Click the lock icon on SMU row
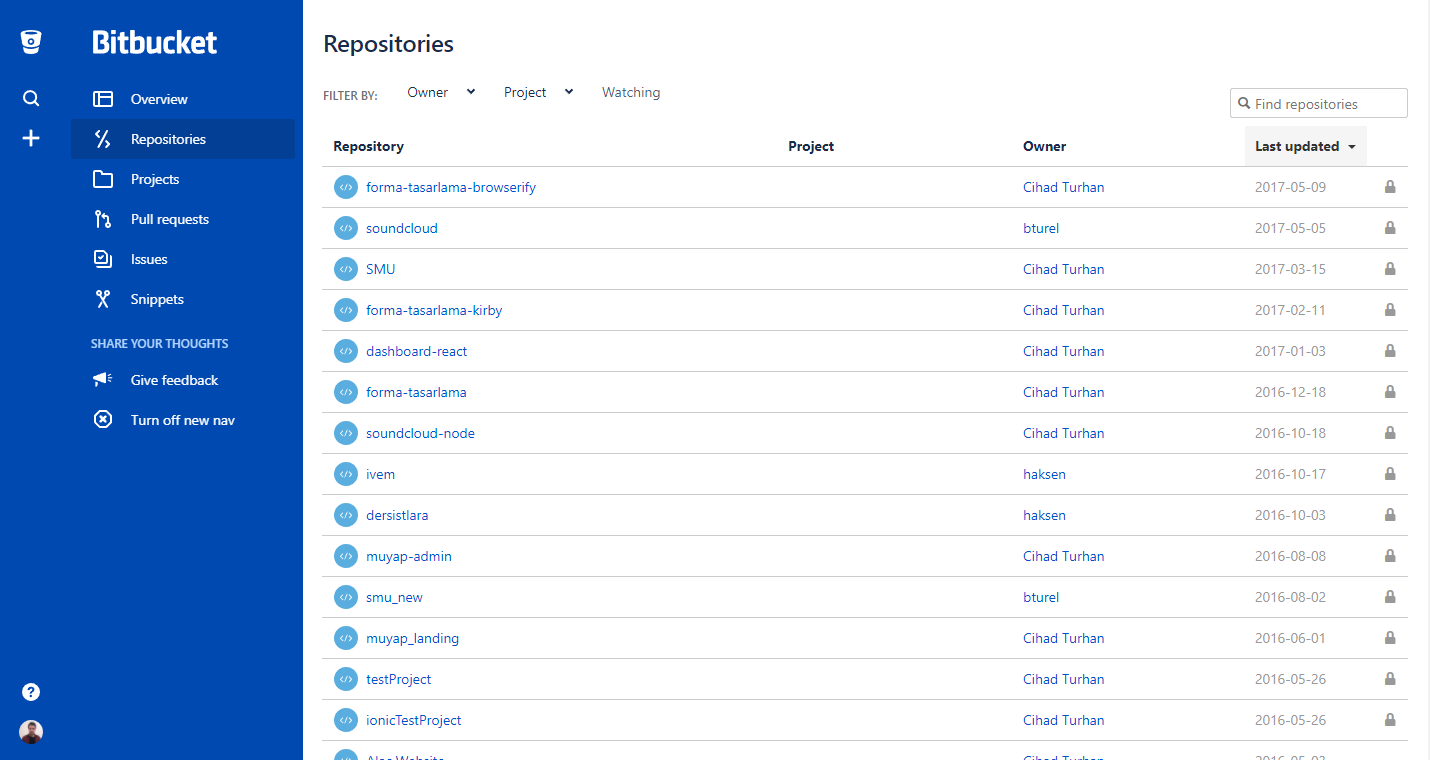The width and height of the screenshot is (1430, 760). (x=1390, y=269)
